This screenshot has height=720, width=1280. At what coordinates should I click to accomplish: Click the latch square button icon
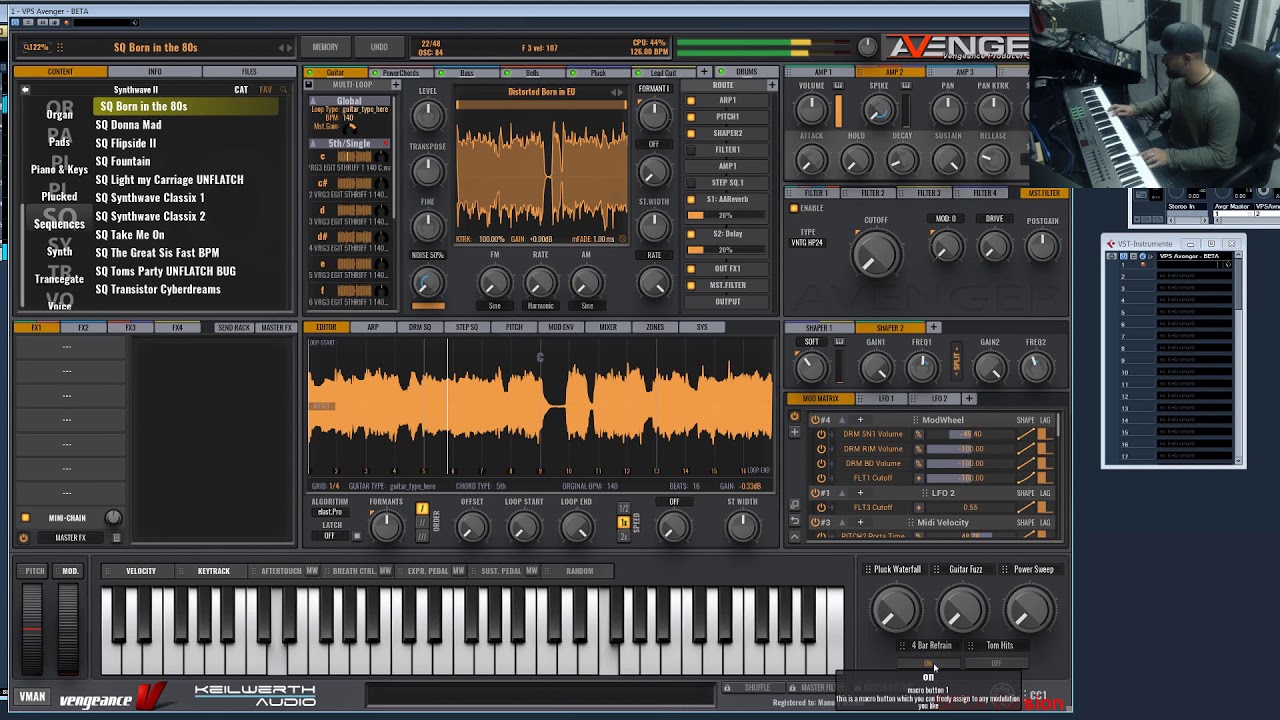(357, 536)
